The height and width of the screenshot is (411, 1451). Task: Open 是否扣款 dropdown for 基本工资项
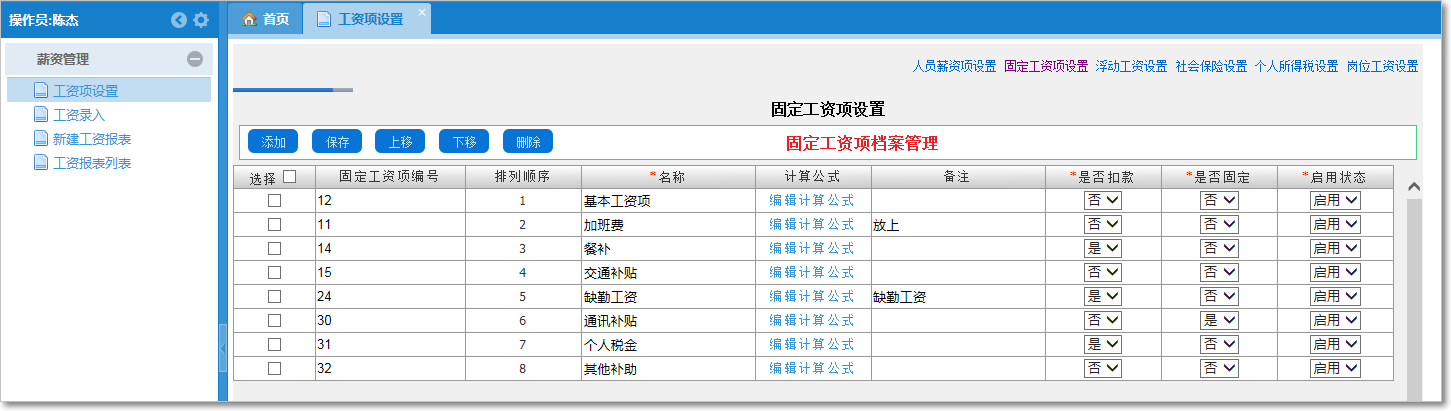(1103, 201)
